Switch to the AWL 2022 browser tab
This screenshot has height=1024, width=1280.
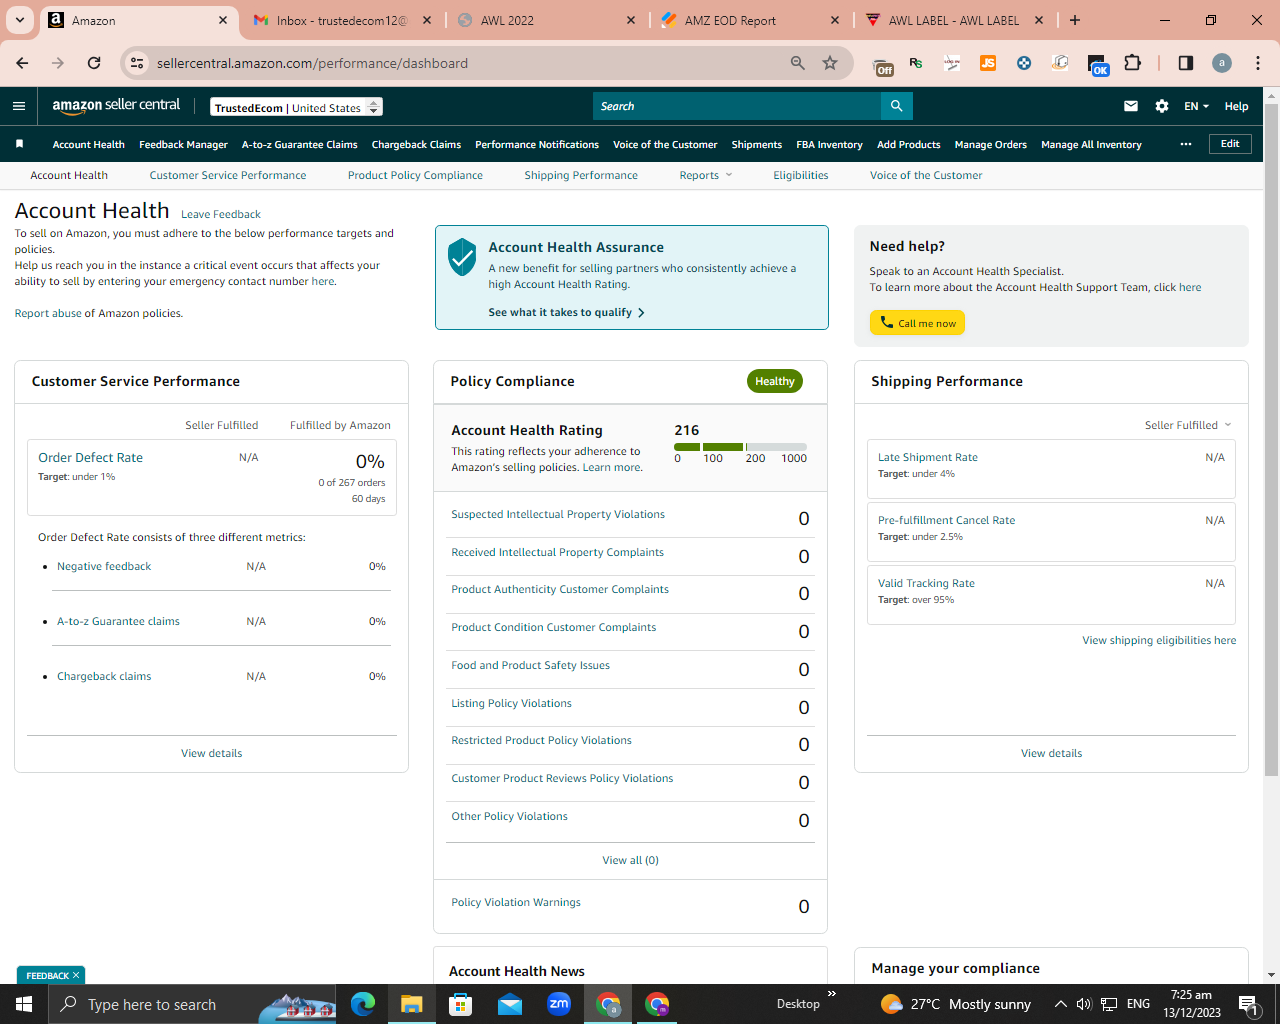click(545, 20)
